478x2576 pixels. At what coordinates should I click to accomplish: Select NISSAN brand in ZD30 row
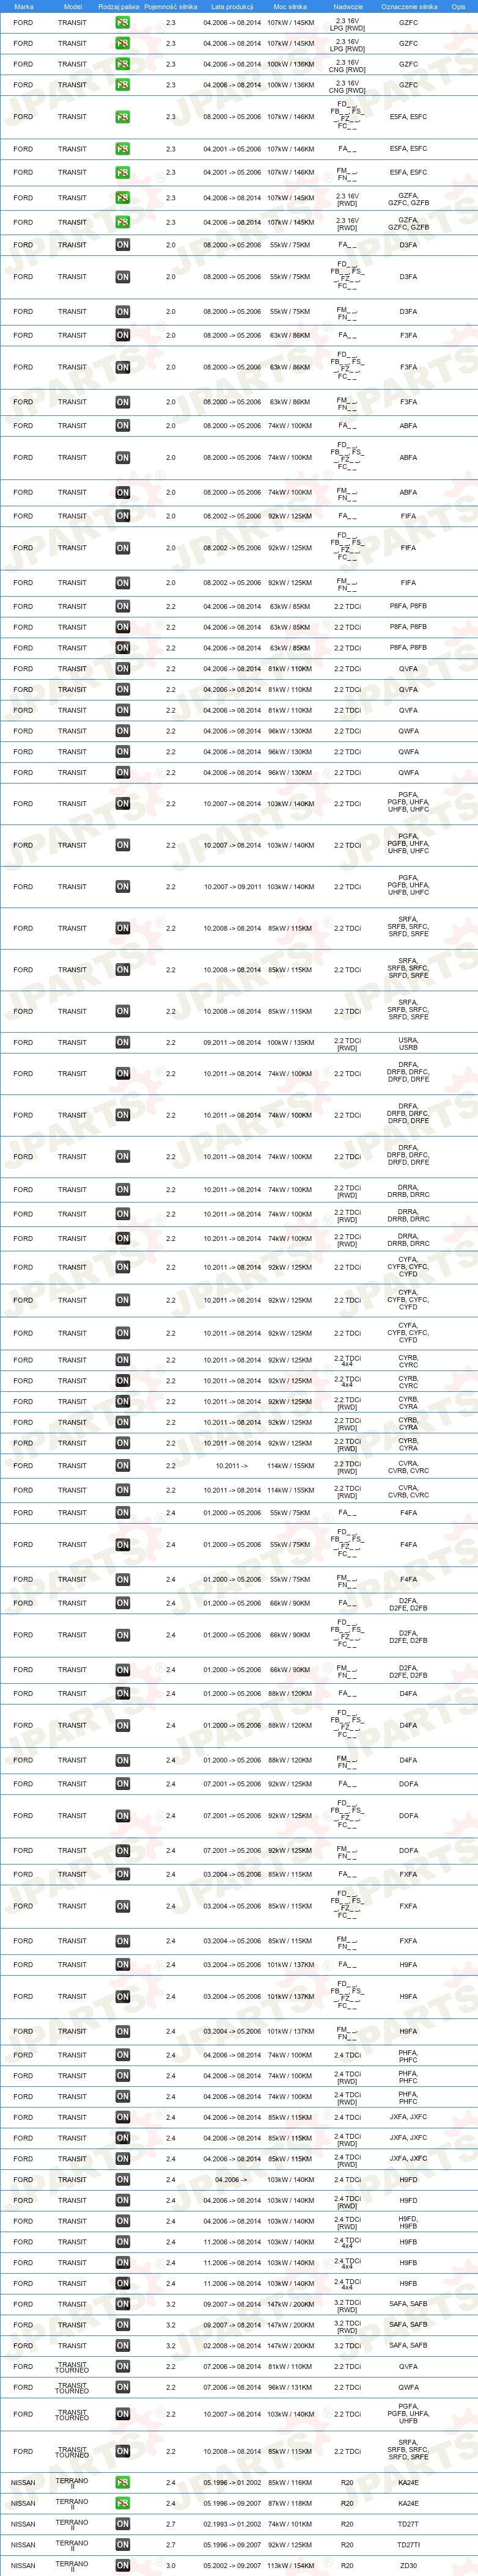coord(23,2566)
